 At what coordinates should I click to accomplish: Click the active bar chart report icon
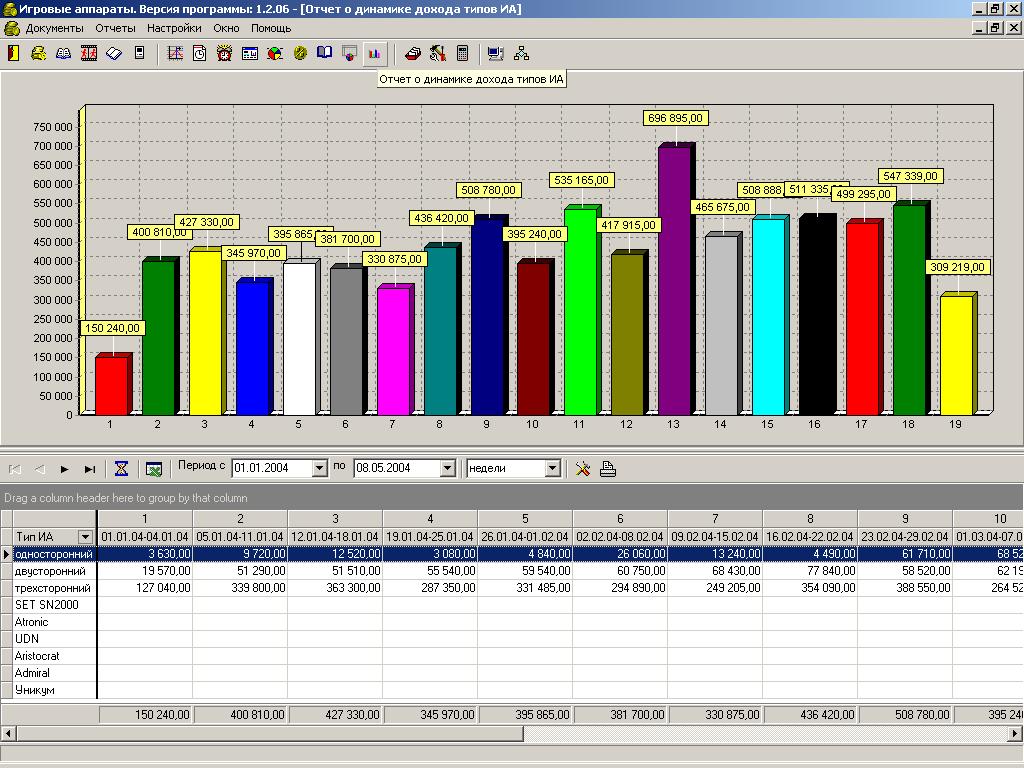coord(374,54)
